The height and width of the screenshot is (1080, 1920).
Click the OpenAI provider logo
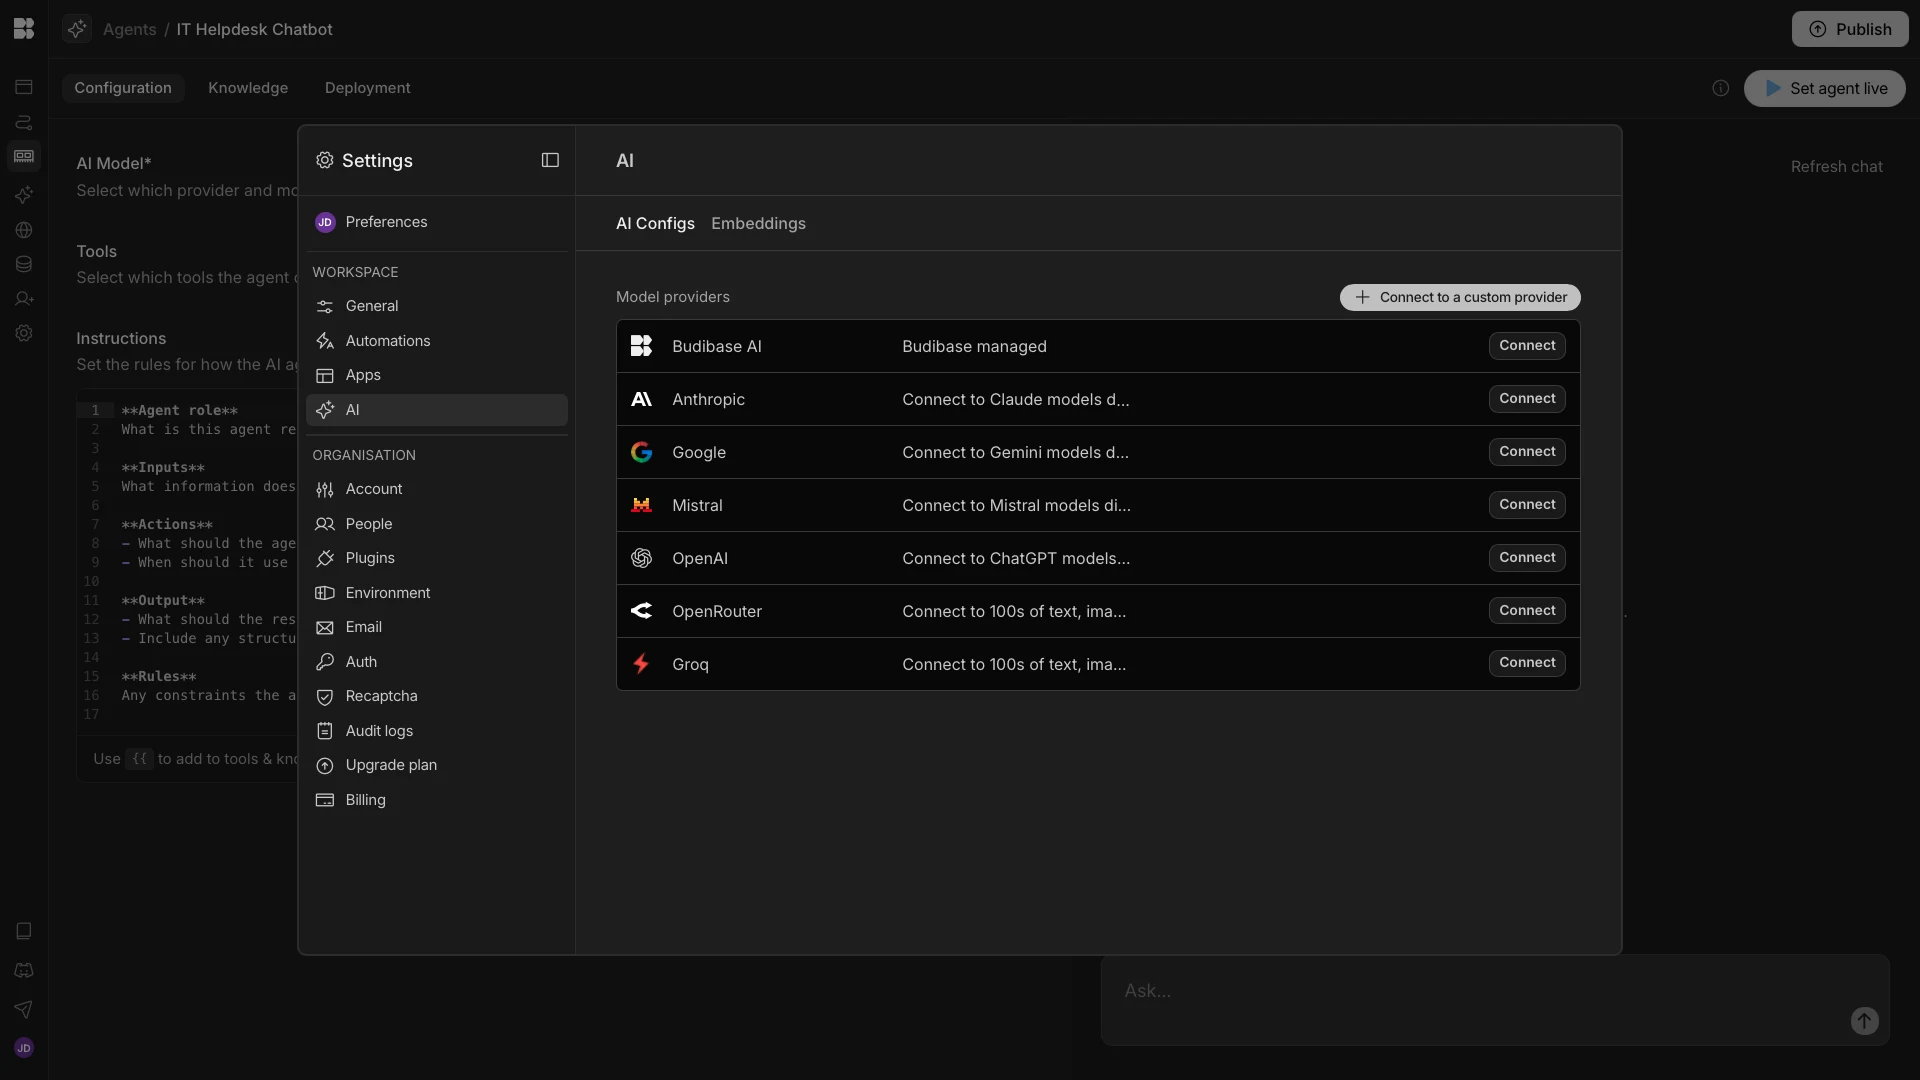coord(642,558)
